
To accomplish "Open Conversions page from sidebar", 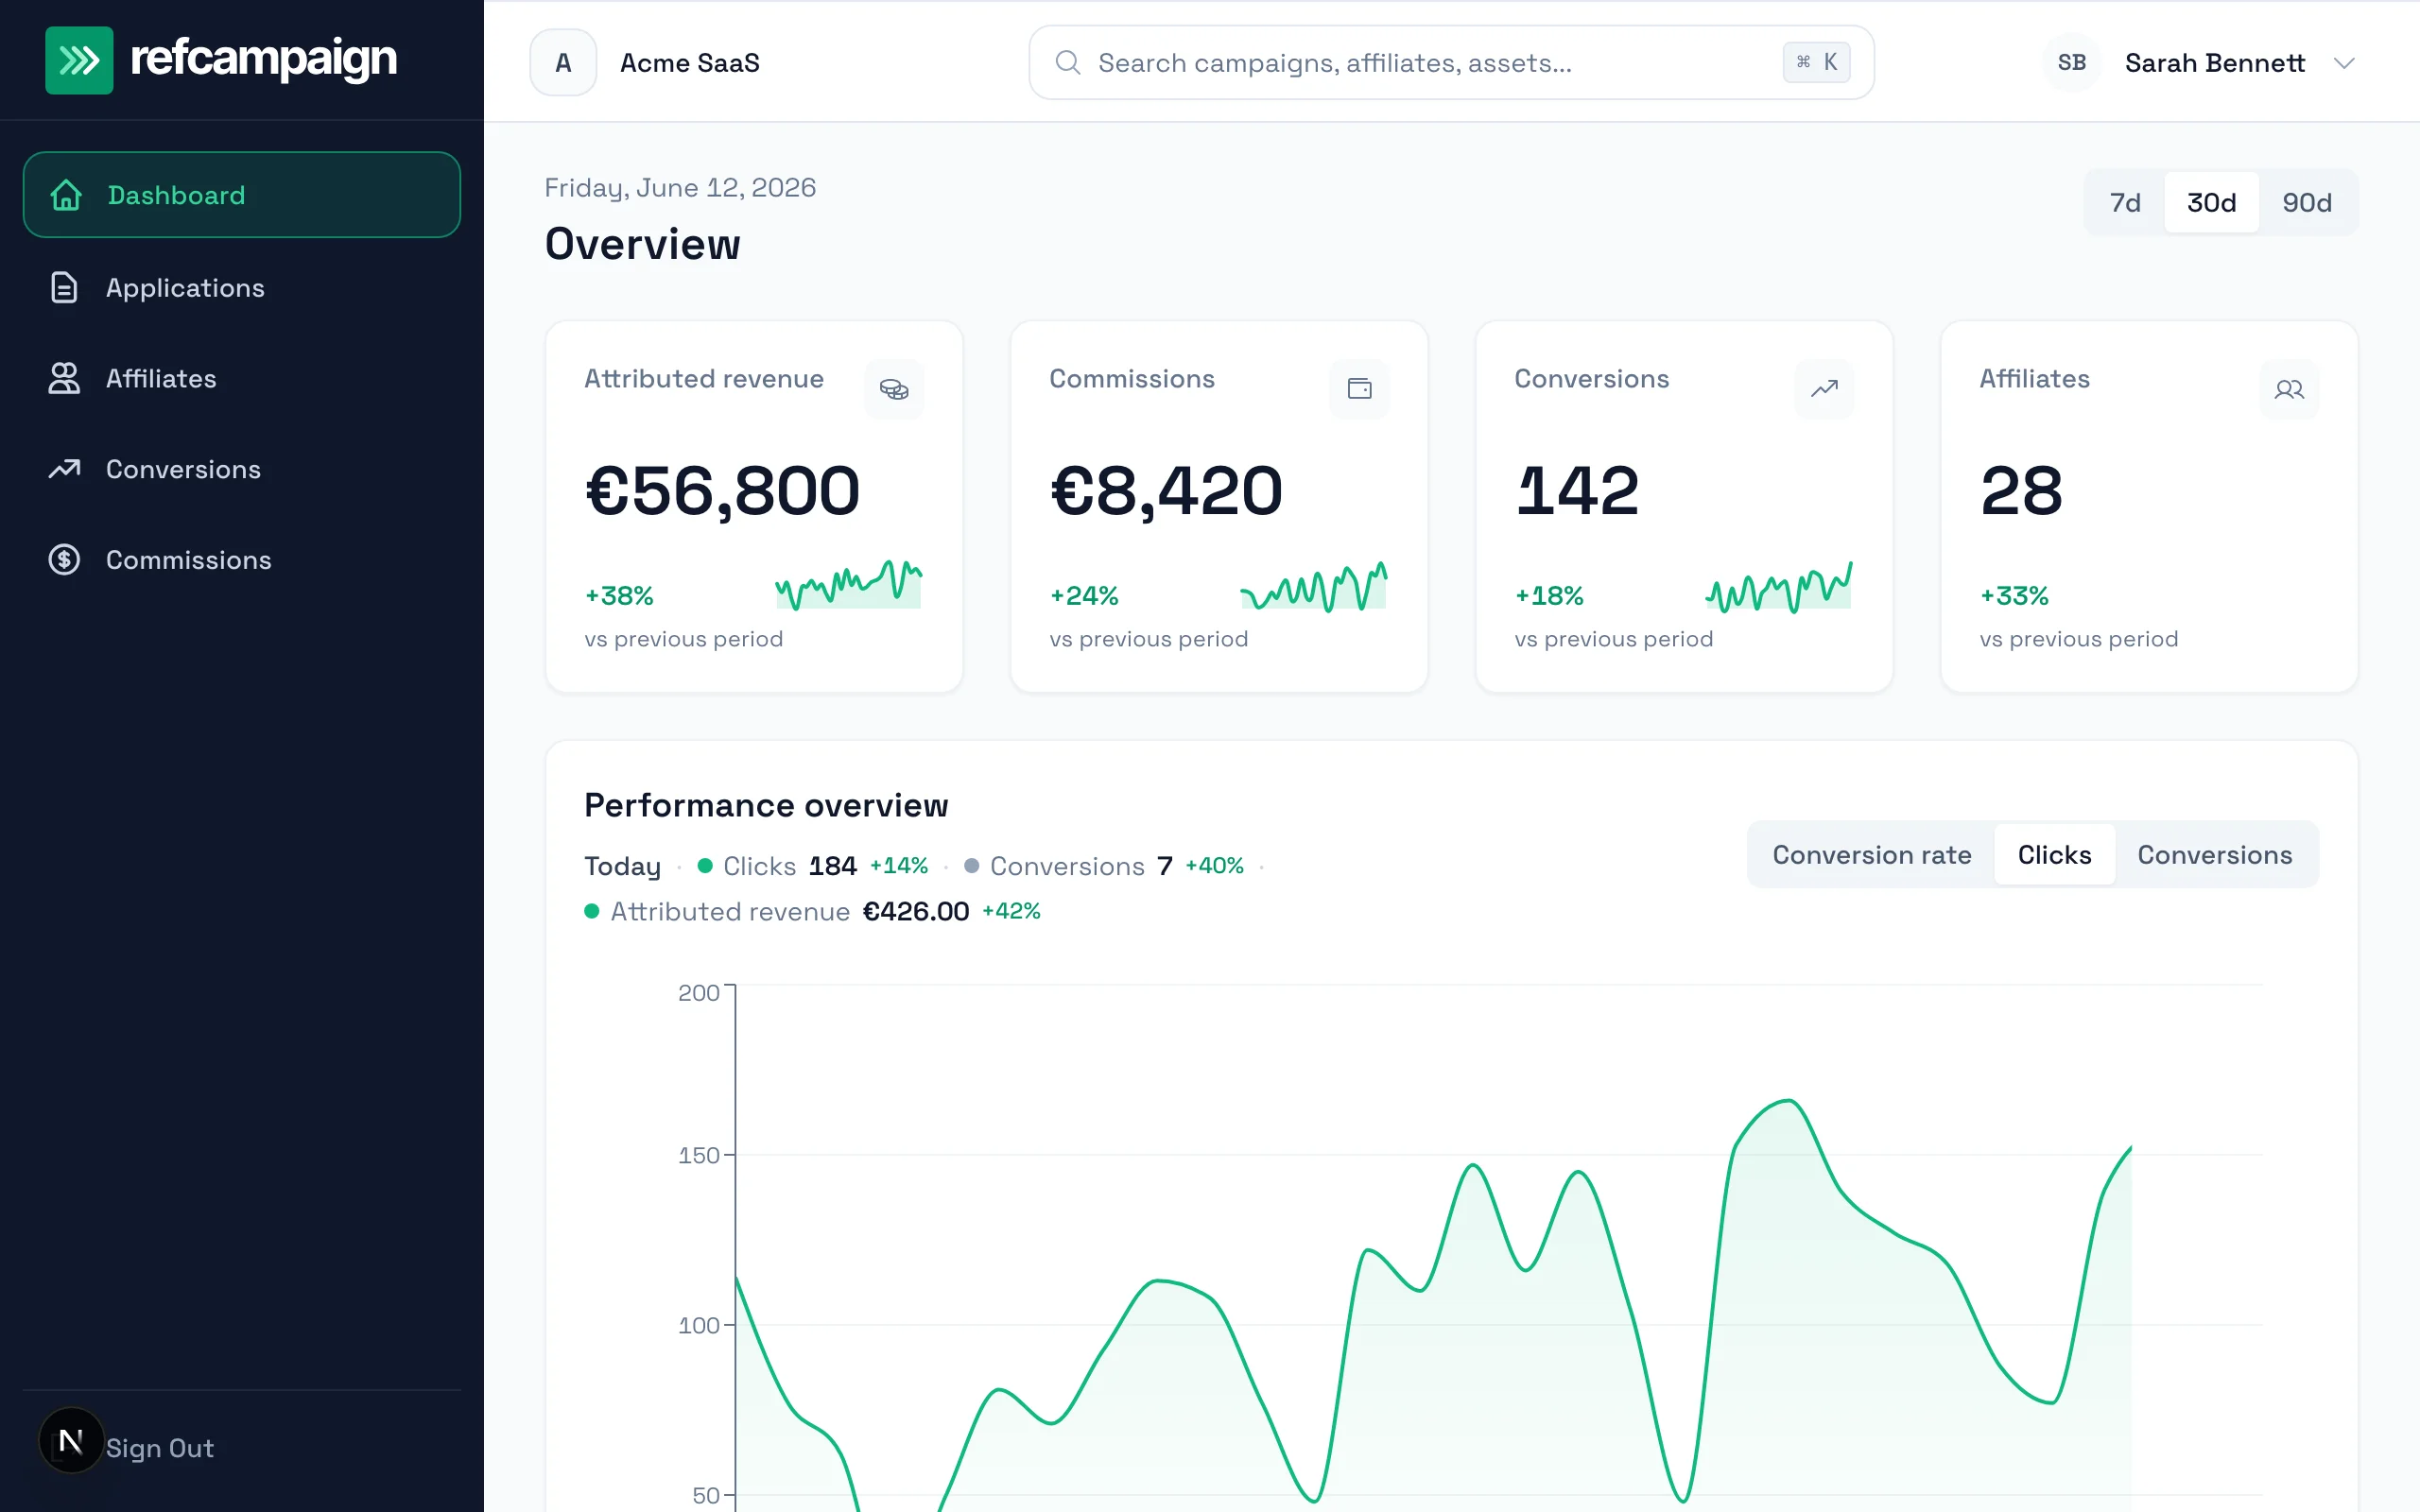I will pos(242,469).
